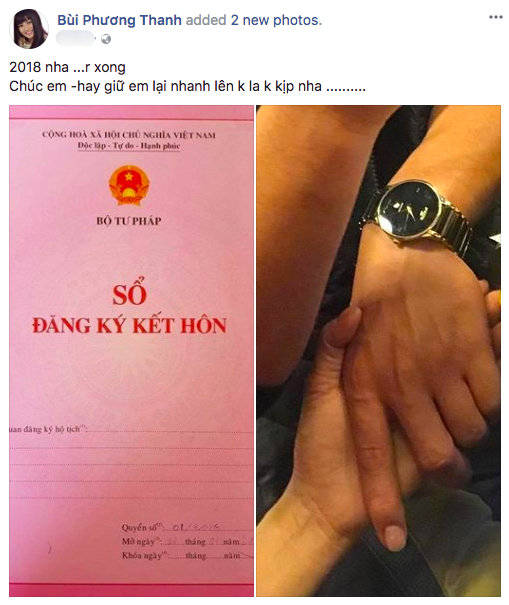Click the caption line starting "Chúc em"
509x605 pixels.
[188, 86]
